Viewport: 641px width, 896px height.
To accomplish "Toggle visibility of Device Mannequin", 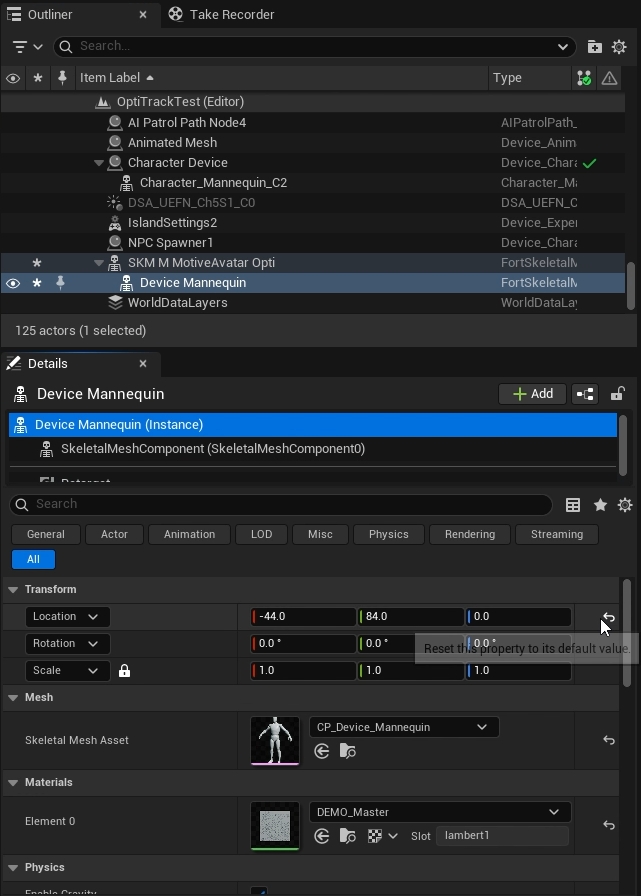I will [x=13, y=283].
